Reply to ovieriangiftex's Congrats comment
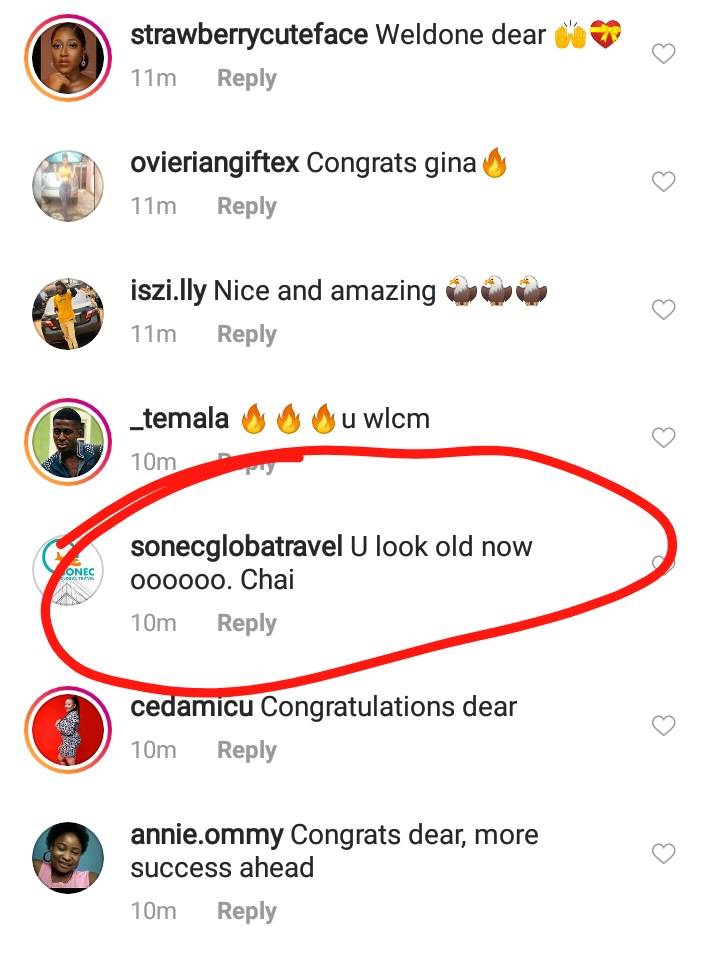This screenshot has width=720, height=958. pyautogui.click(x=246, y=206)
